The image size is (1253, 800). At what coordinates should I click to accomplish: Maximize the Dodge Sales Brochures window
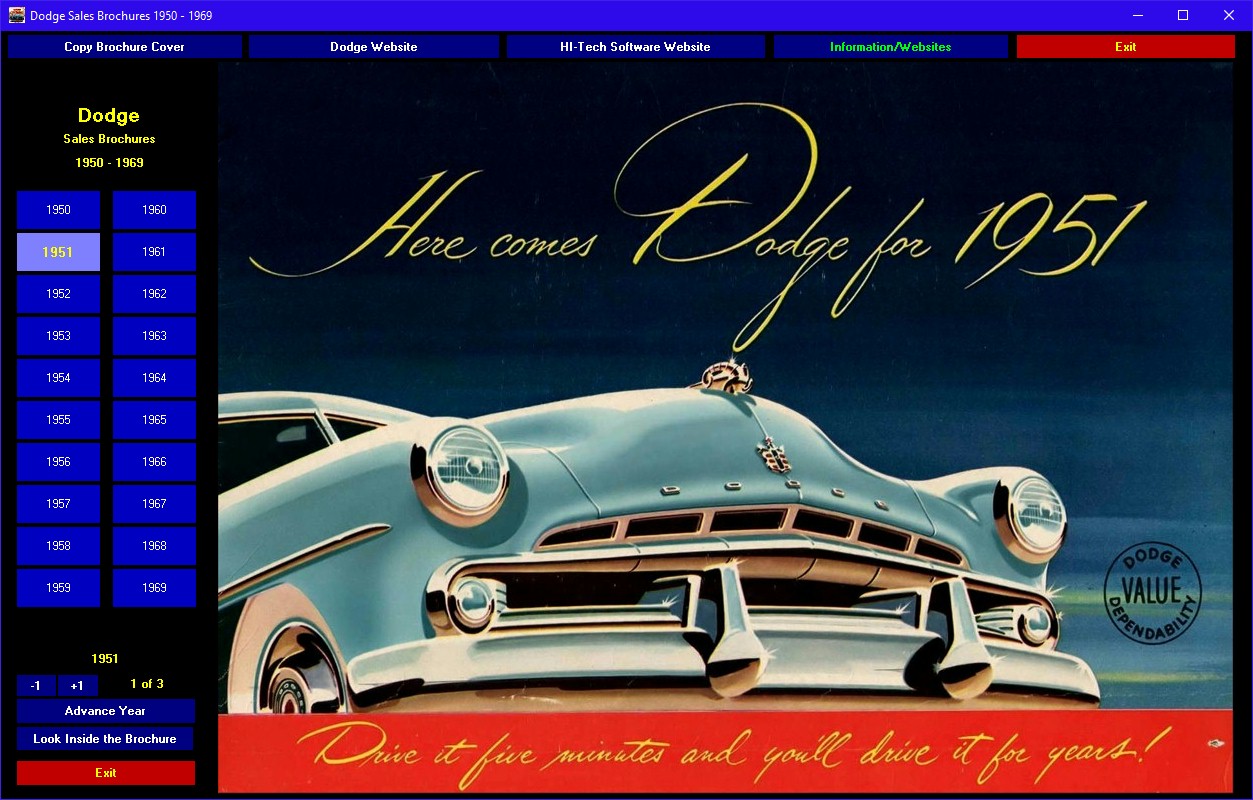(x=1183, y=15)
